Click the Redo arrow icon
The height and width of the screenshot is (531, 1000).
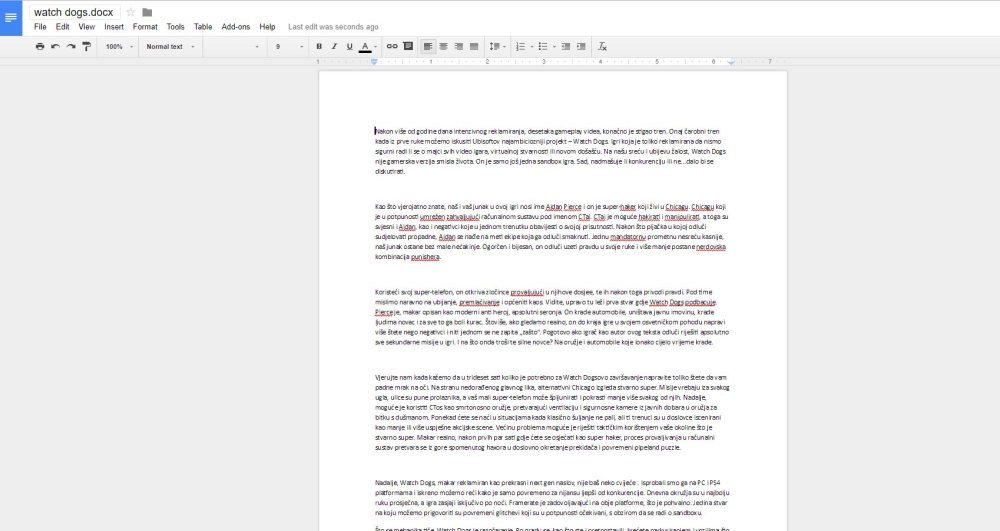coord(71,47)
